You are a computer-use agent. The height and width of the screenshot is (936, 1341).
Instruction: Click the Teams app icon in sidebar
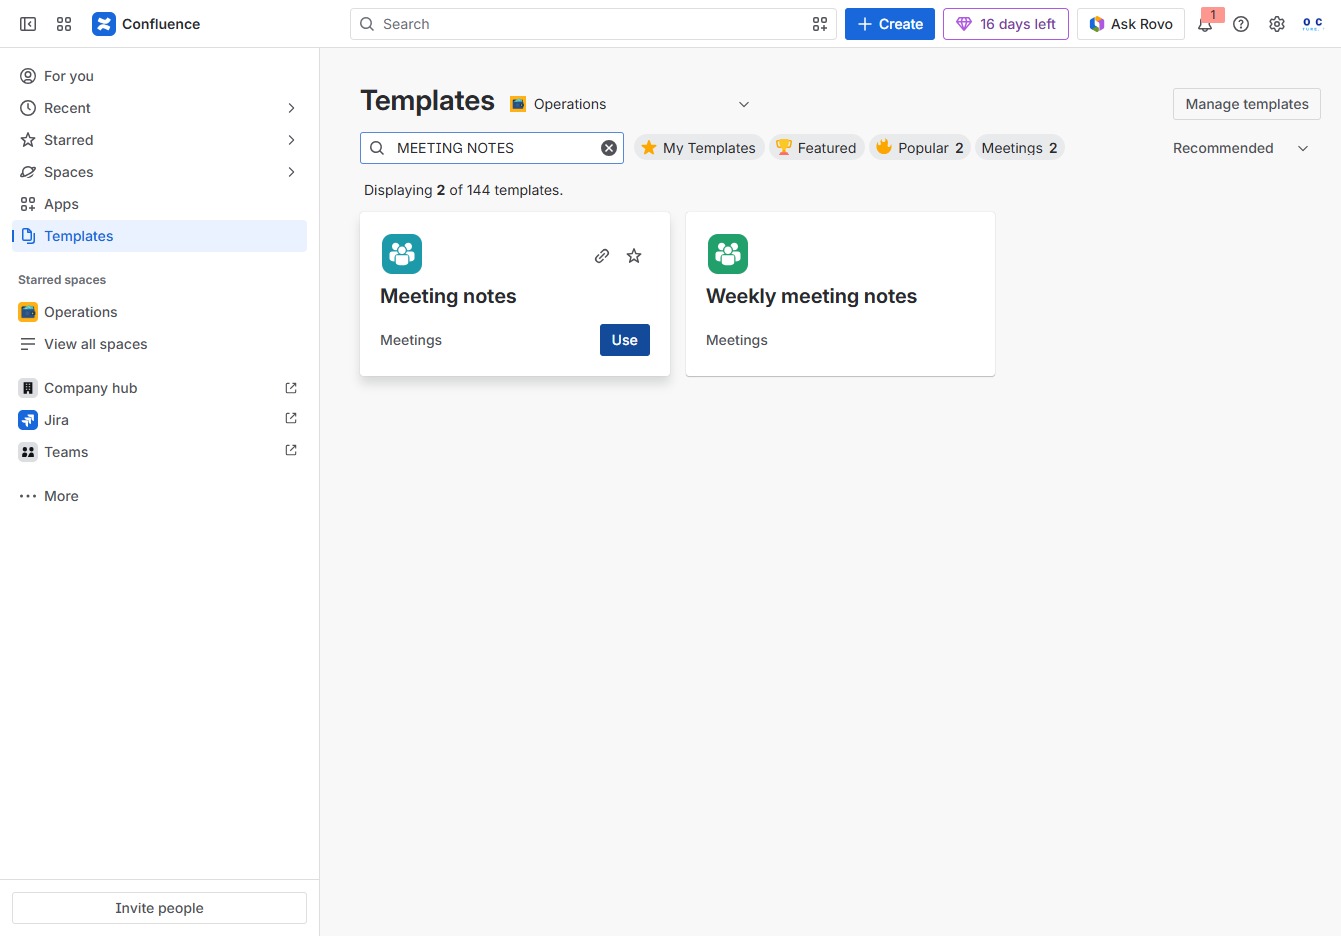(x=28, y=452)
